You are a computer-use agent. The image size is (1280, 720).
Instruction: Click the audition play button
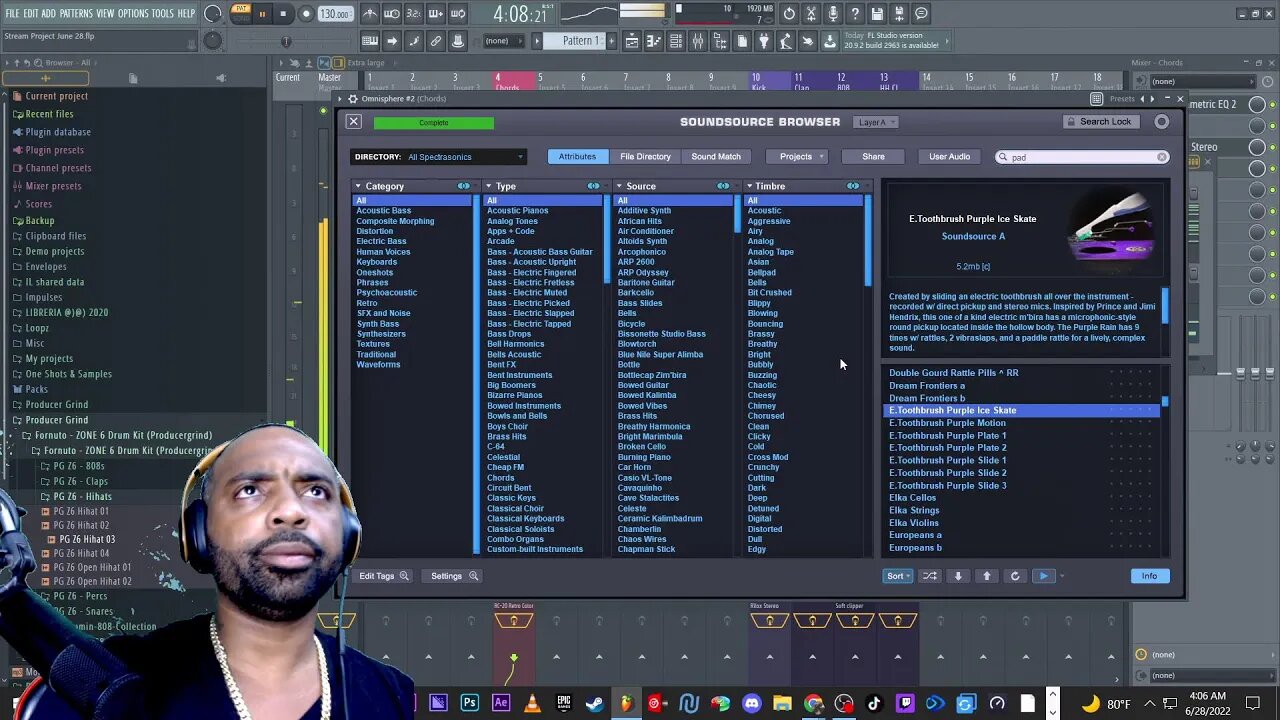coord(1043,576)
